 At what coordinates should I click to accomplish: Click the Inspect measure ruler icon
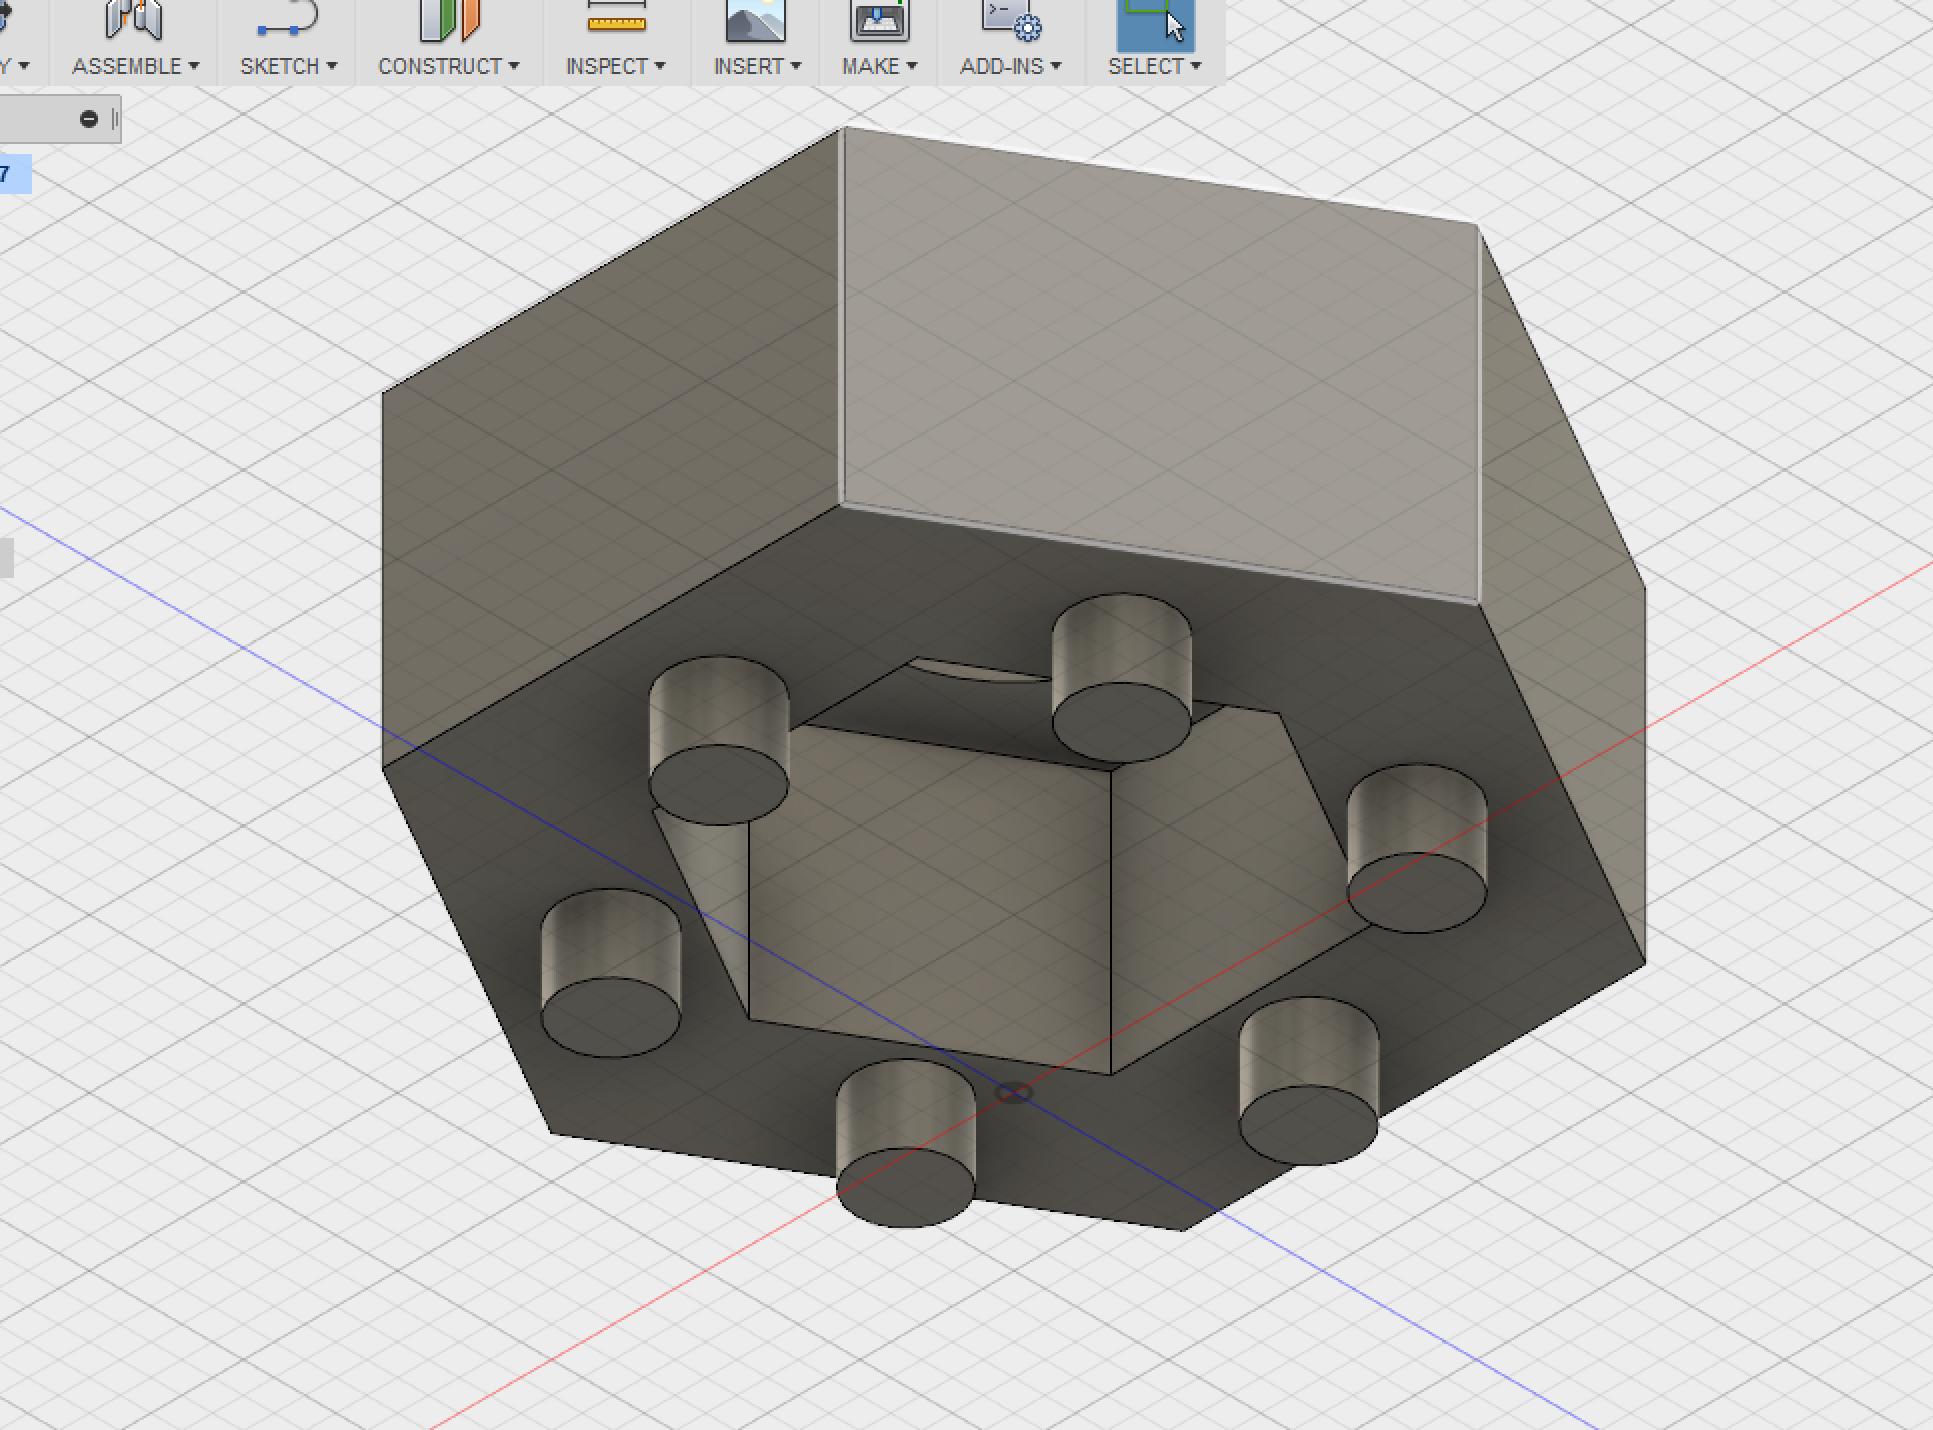pyautogui.click(x=616, y=18)
